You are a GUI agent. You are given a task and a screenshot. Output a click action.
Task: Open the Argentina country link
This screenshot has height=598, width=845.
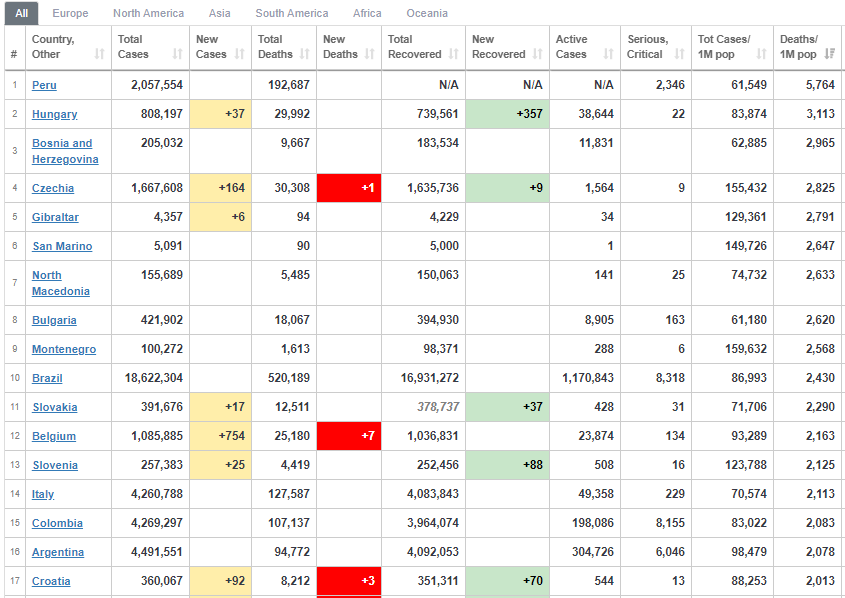(58, 553)
